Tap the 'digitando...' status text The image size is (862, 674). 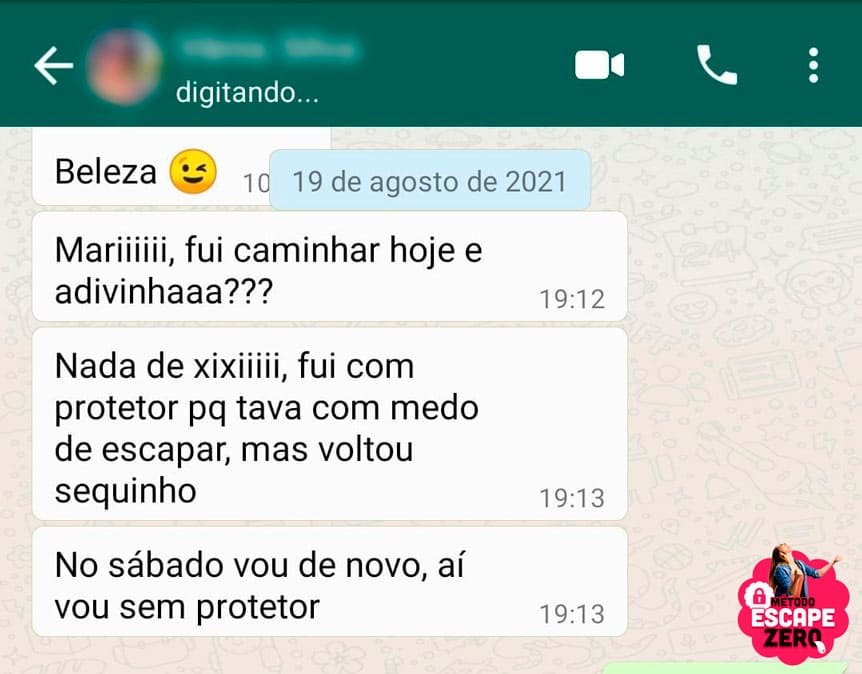tap(247, 92)
